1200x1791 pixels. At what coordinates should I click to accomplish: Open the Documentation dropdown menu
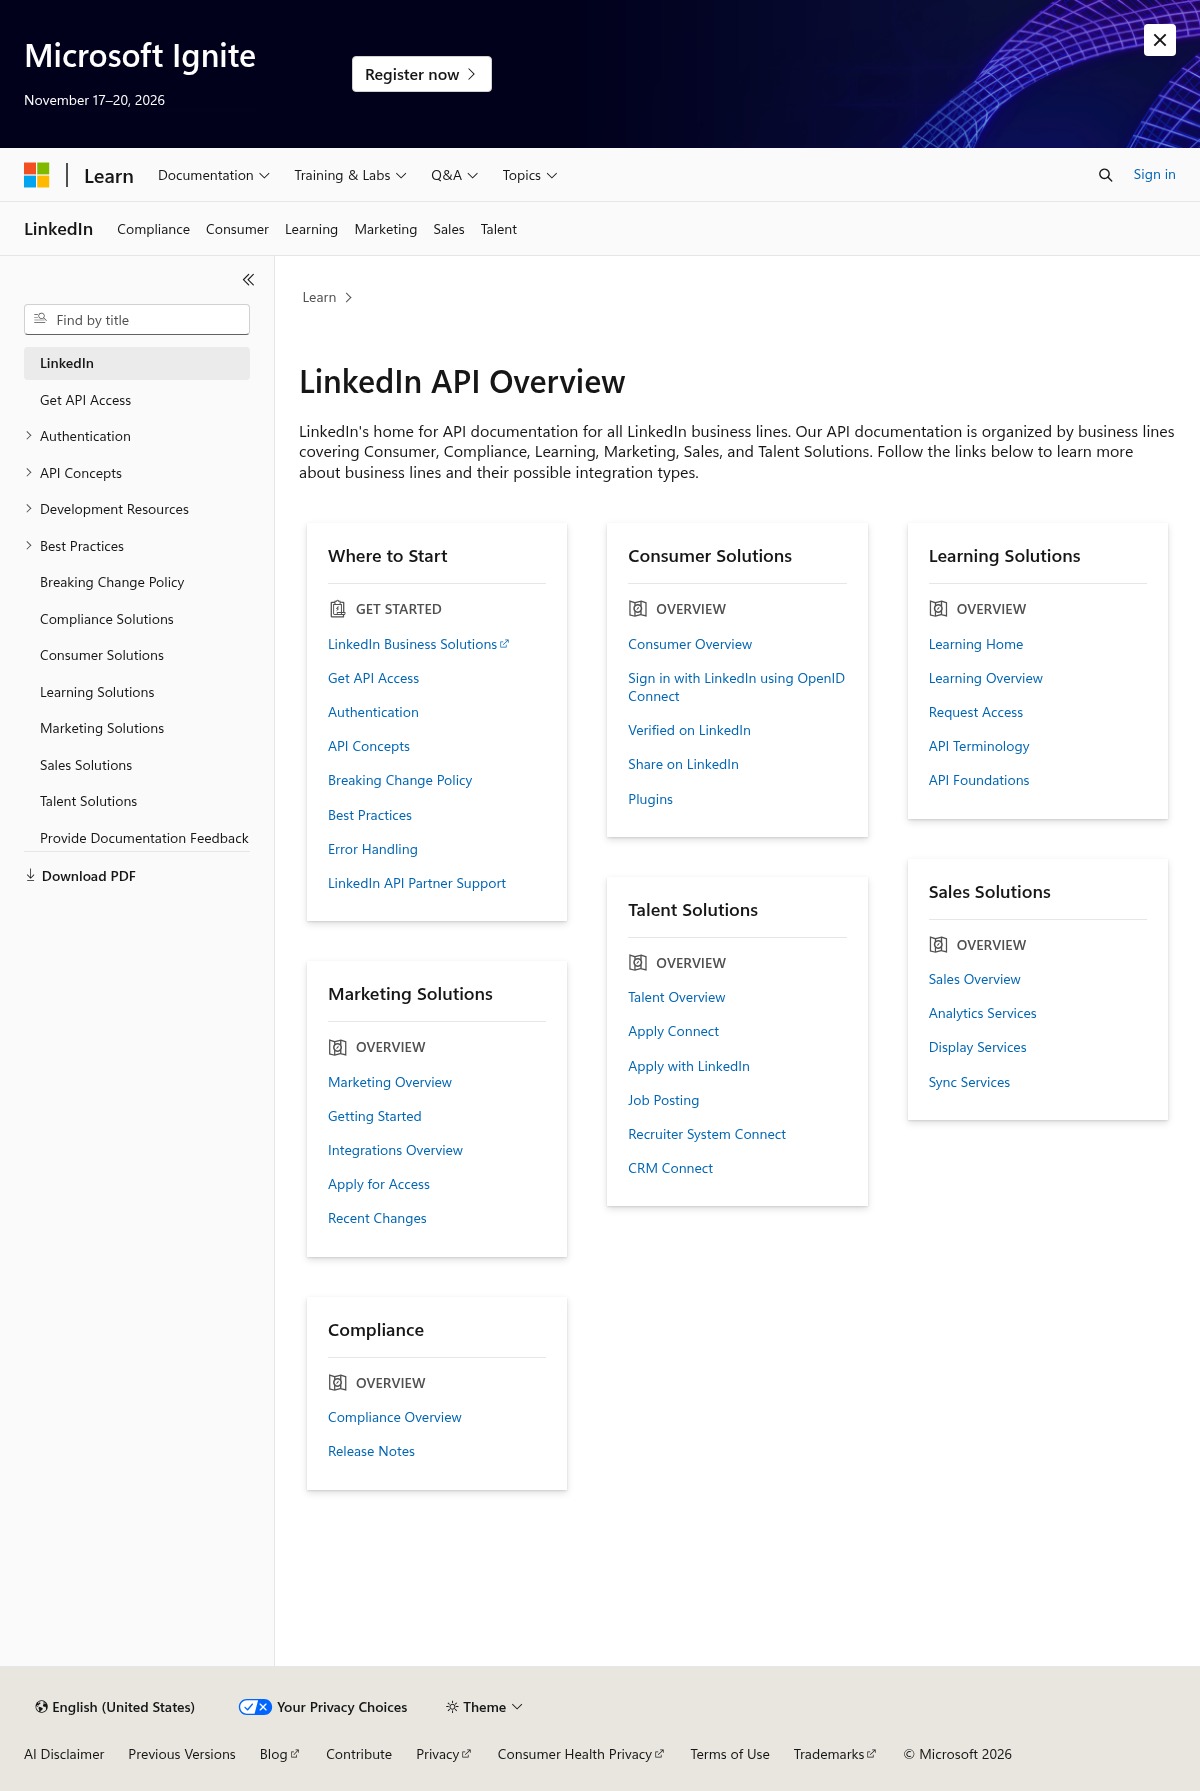point(214,175)
